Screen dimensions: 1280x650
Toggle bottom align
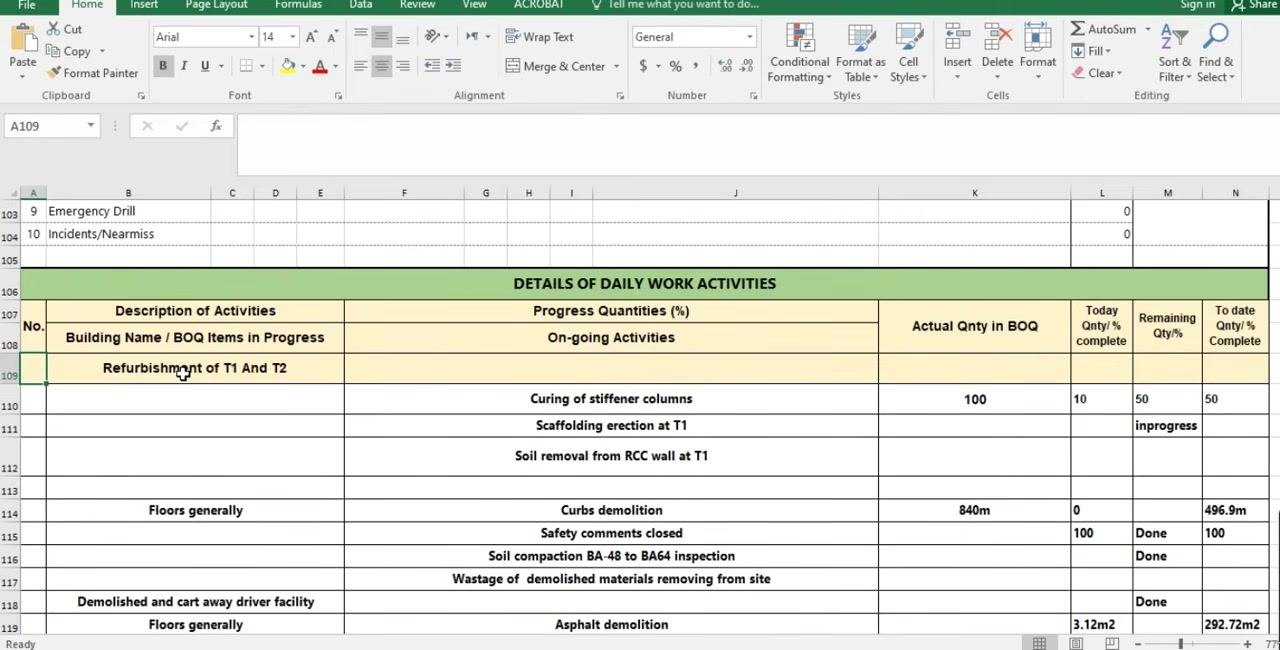coord(402,37)
